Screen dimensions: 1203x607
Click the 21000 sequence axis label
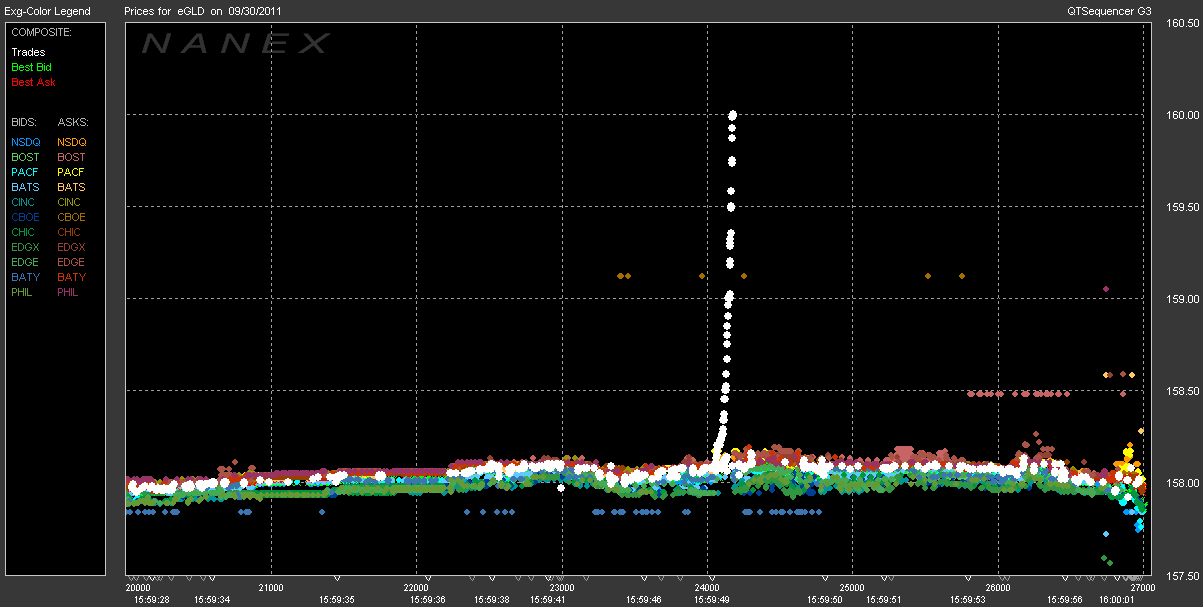pos(272,588)
